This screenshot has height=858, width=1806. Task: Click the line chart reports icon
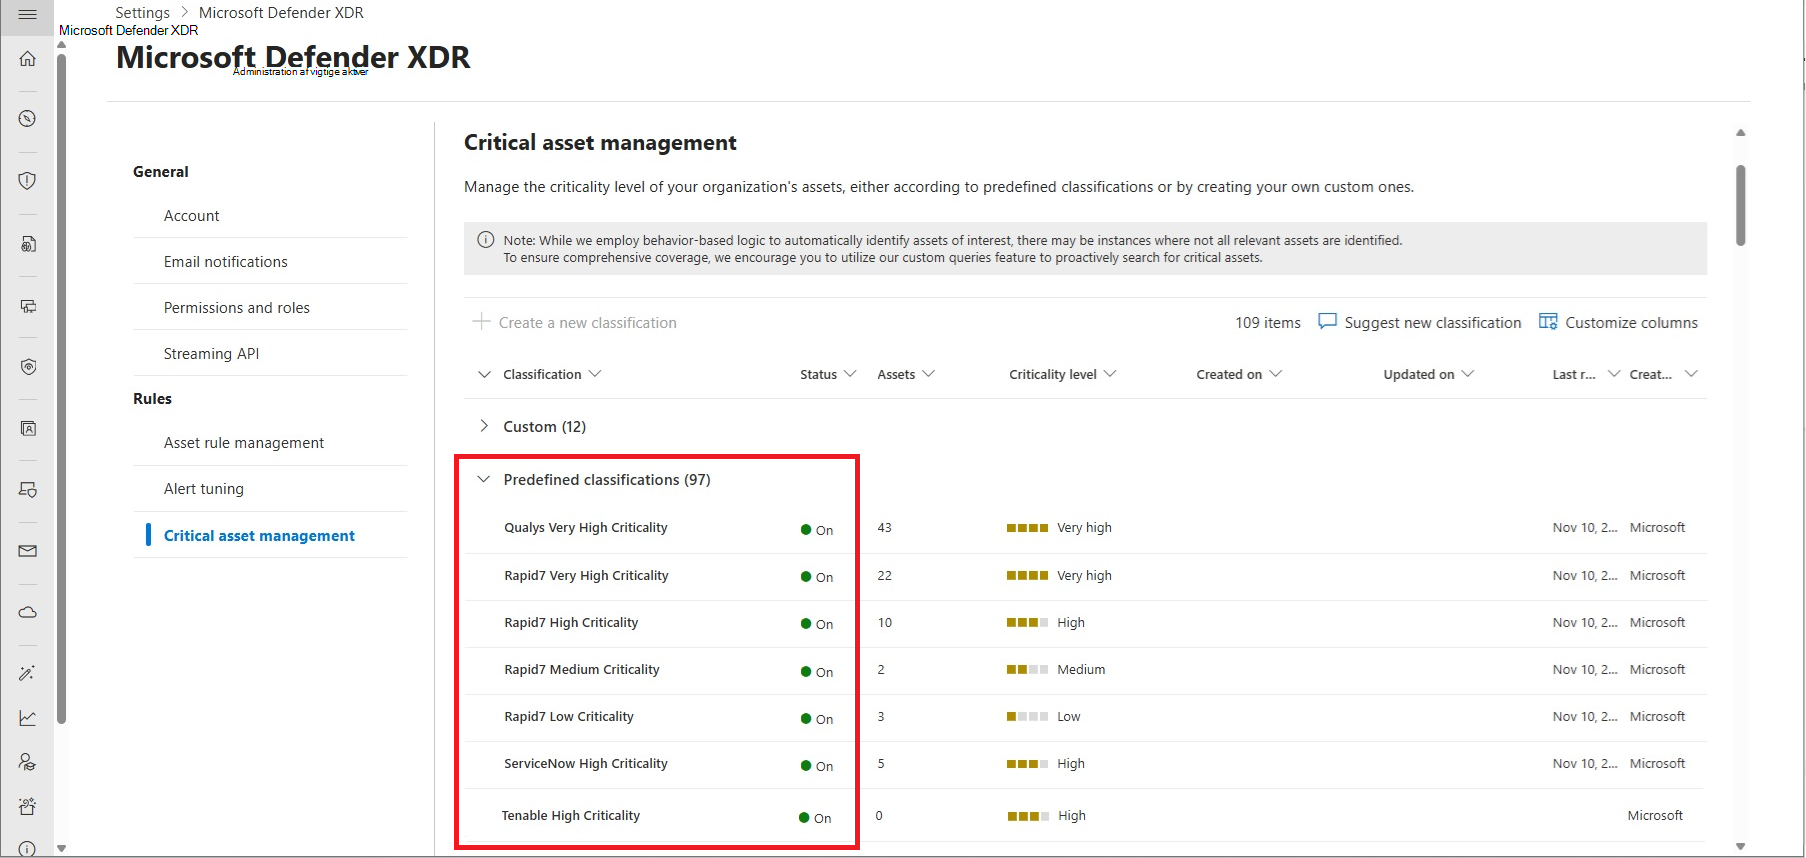coord(27,718)
